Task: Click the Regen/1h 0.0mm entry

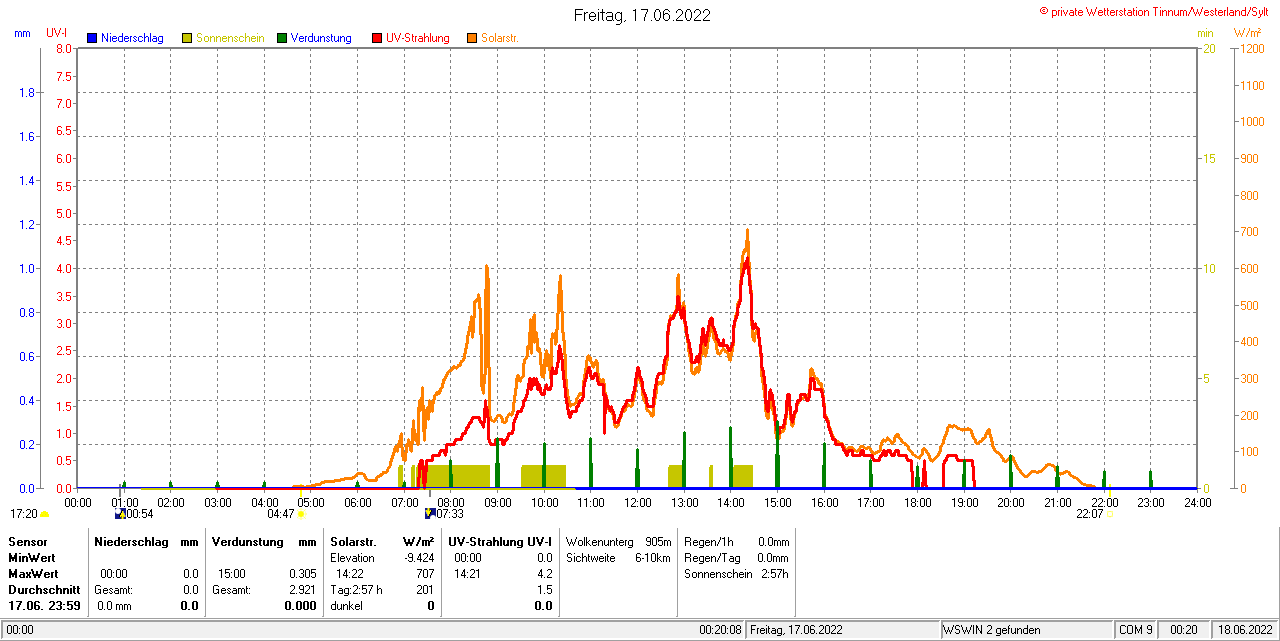Action: (737, 541)
